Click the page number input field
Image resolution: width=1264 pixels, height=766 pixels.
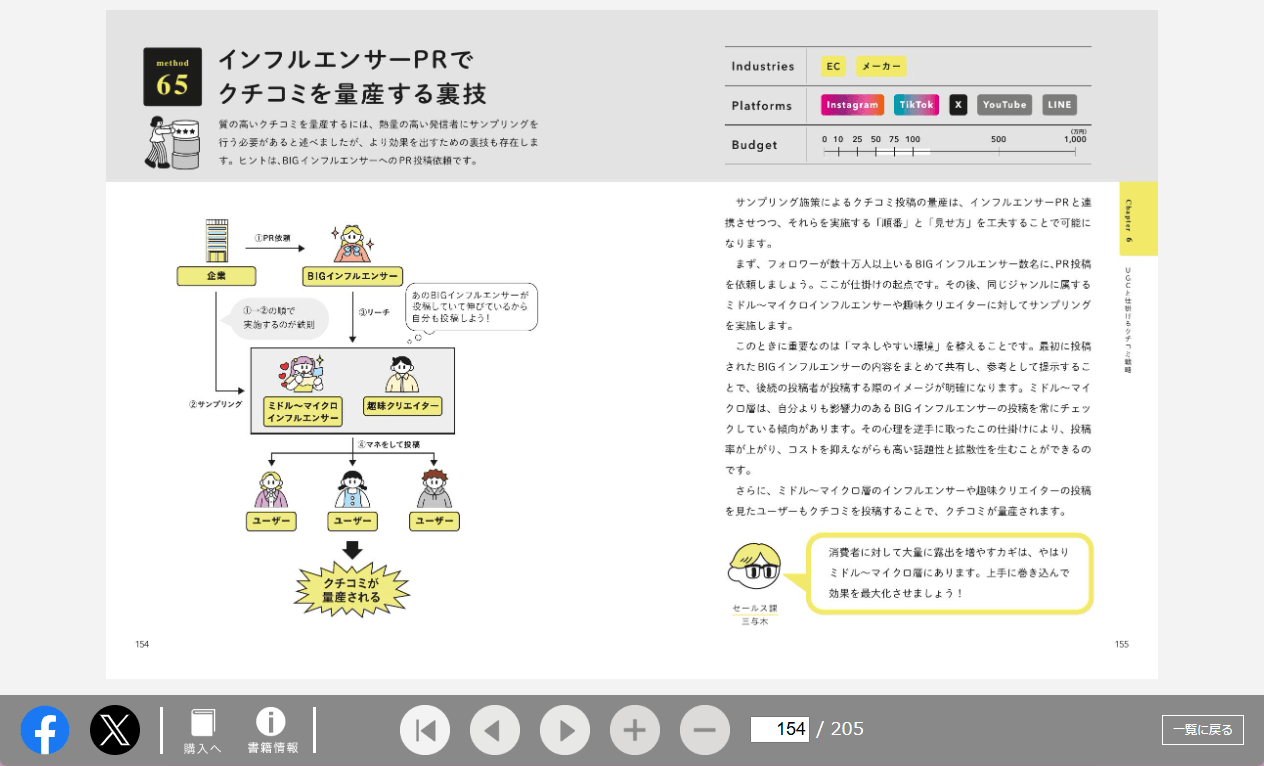783,729
